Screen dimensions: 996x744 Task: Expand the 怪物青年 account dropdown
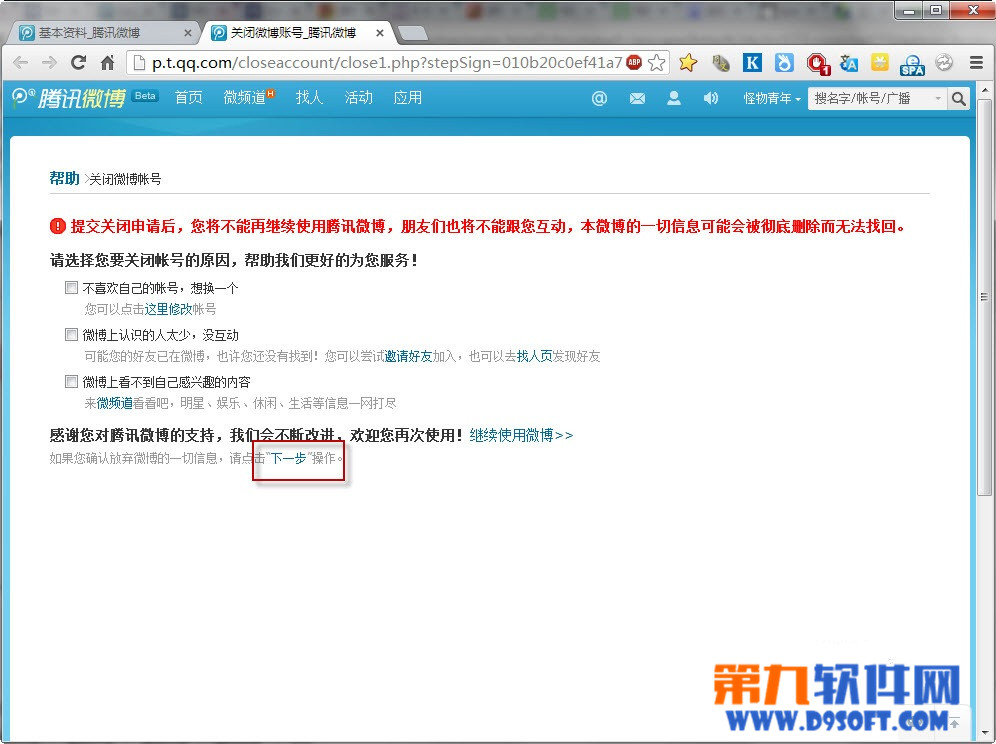tap(772, 98)
